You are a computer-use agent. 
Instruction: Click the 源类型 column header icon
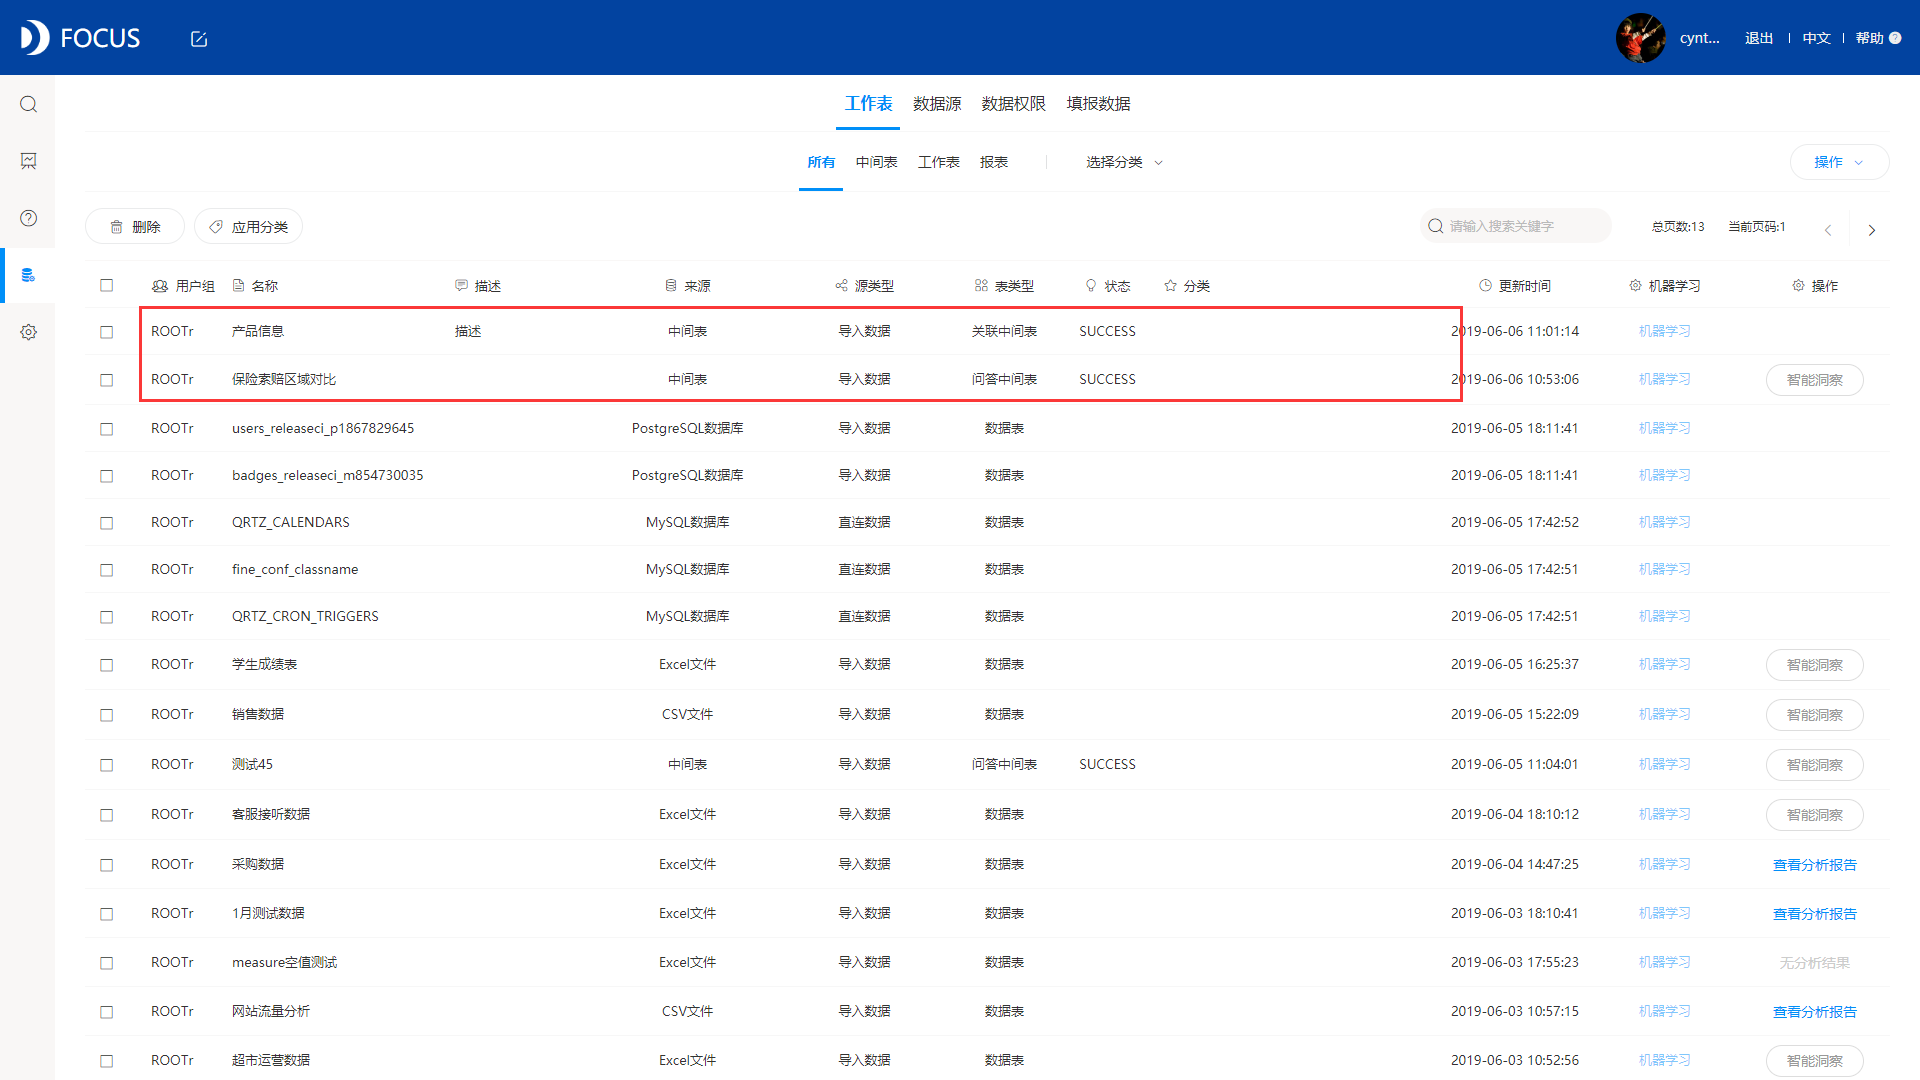(x=841, y=286)
